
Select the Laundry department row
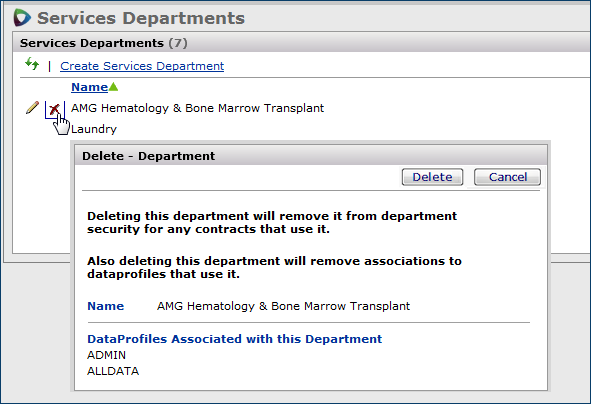coord(94,129)
